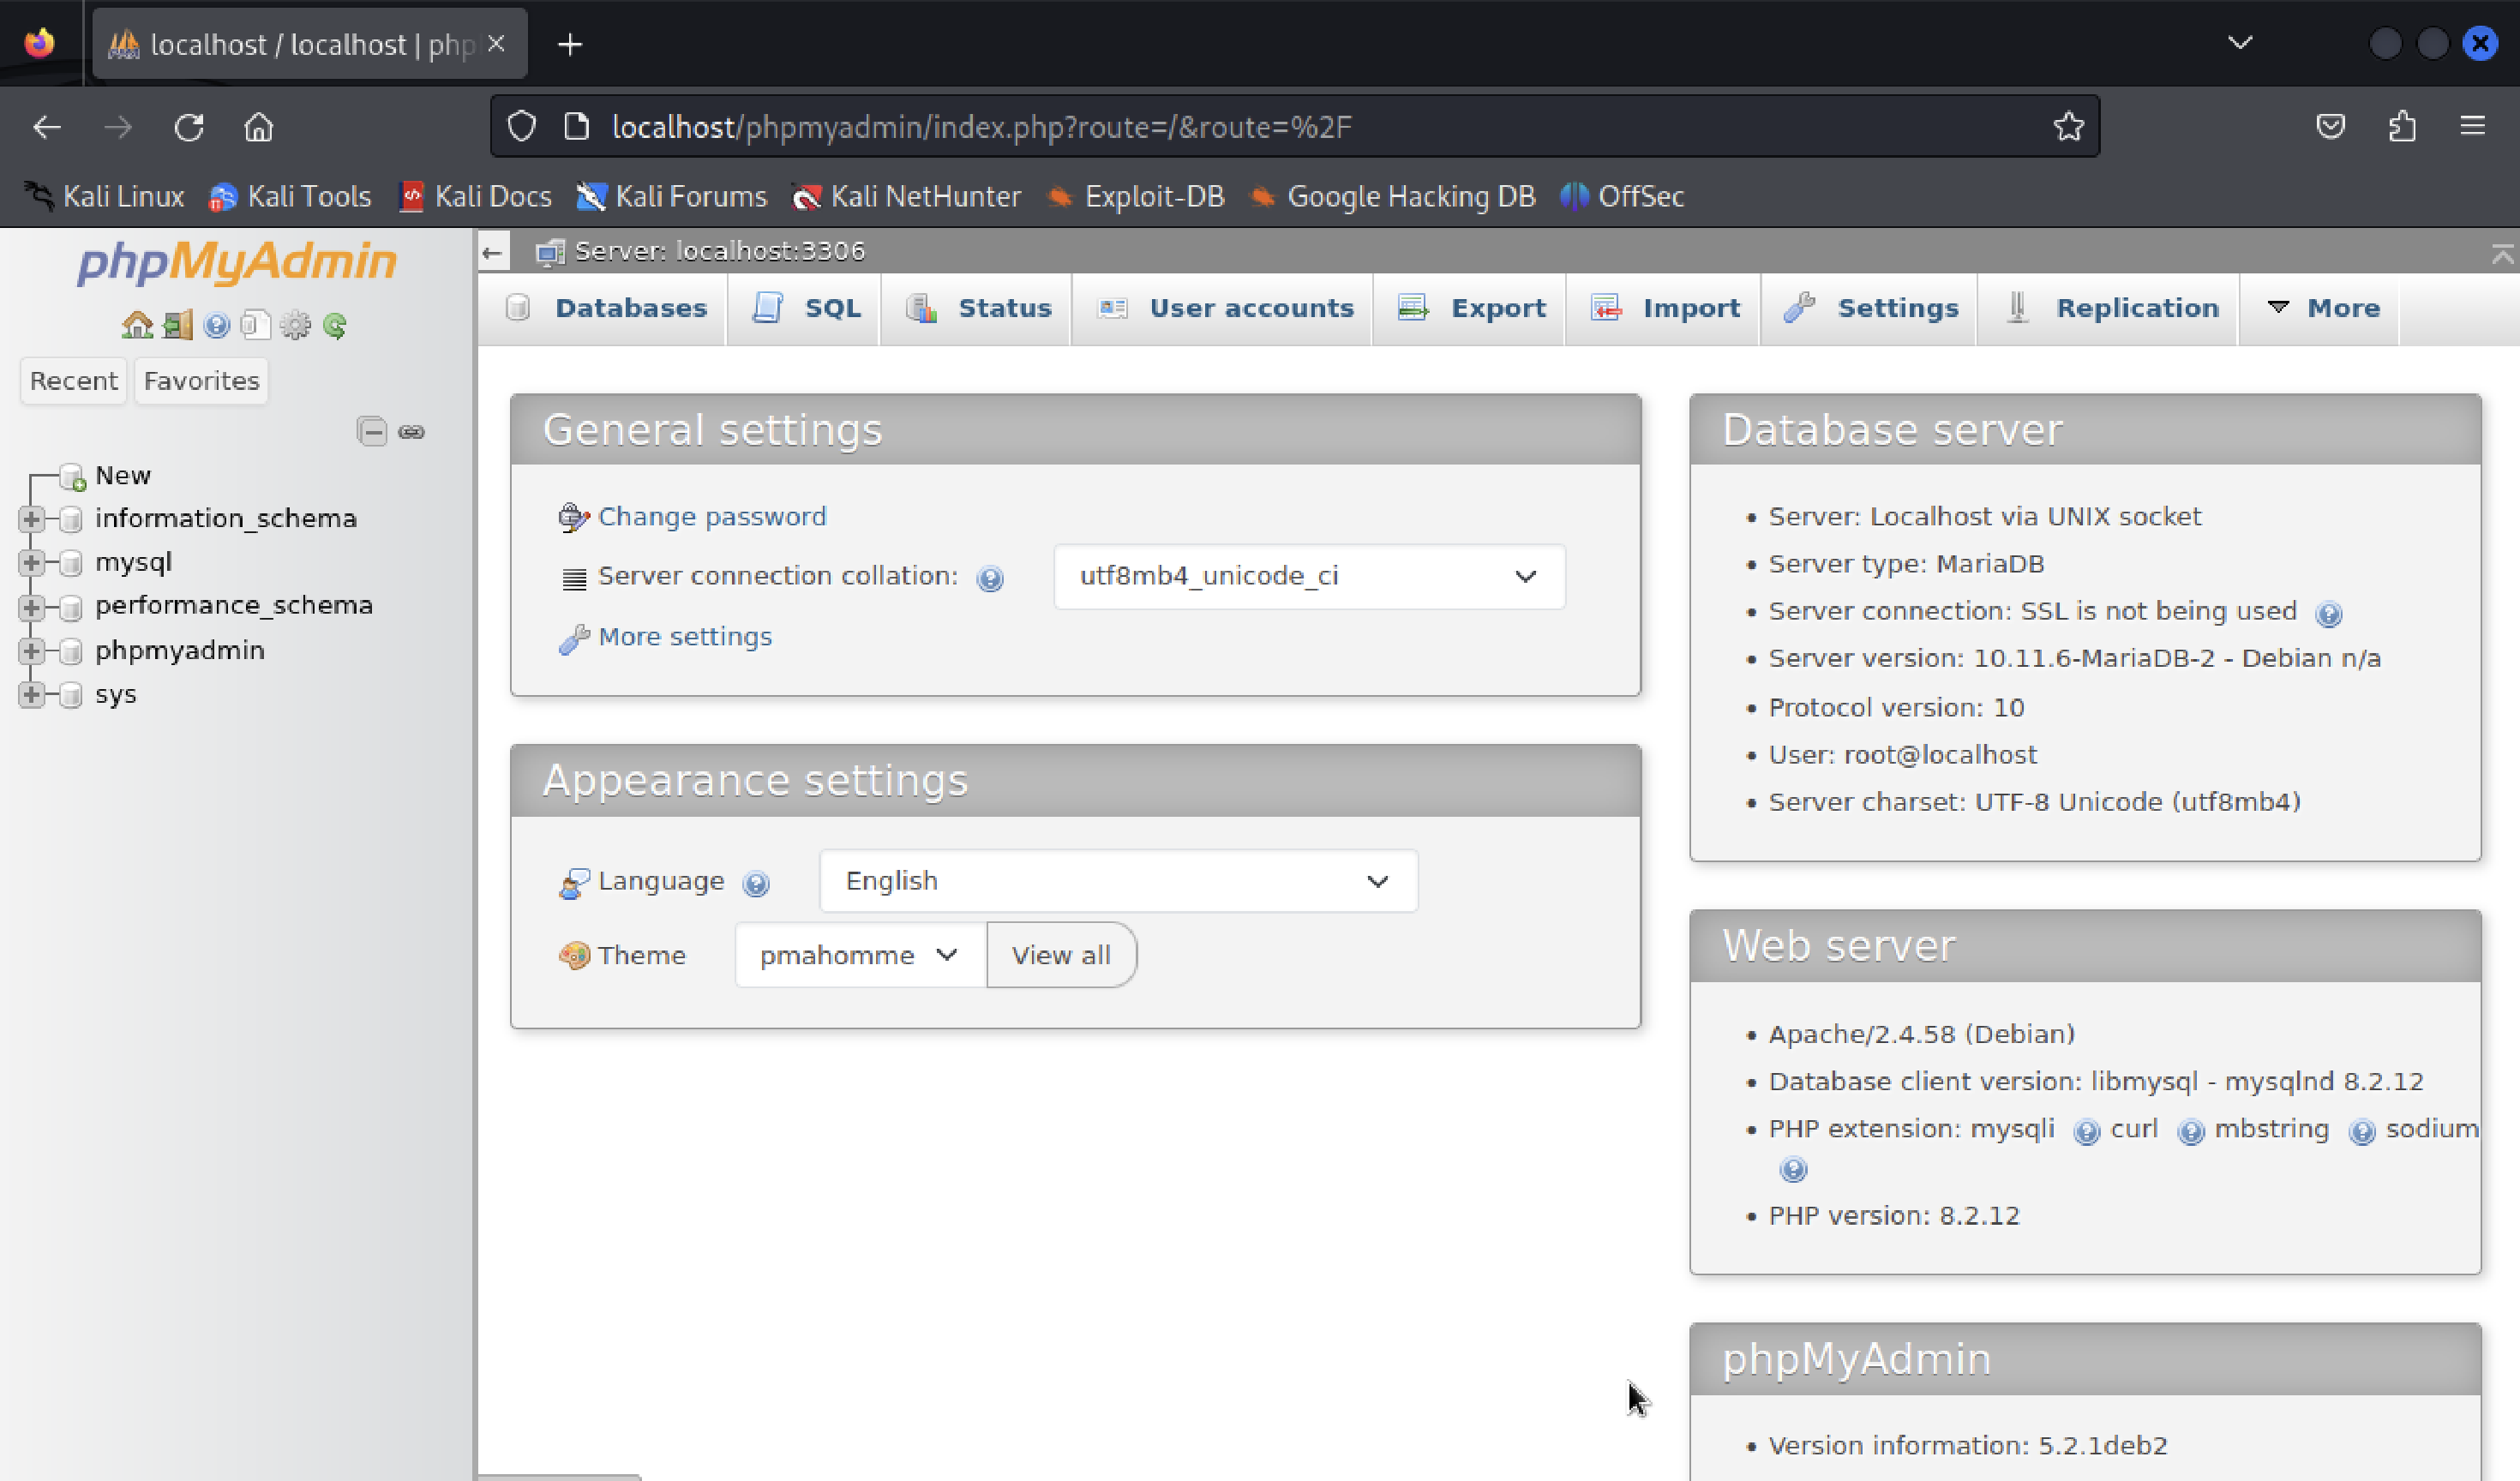Open Kali Tools bookmark
2520x1481 pixels.
290,196
